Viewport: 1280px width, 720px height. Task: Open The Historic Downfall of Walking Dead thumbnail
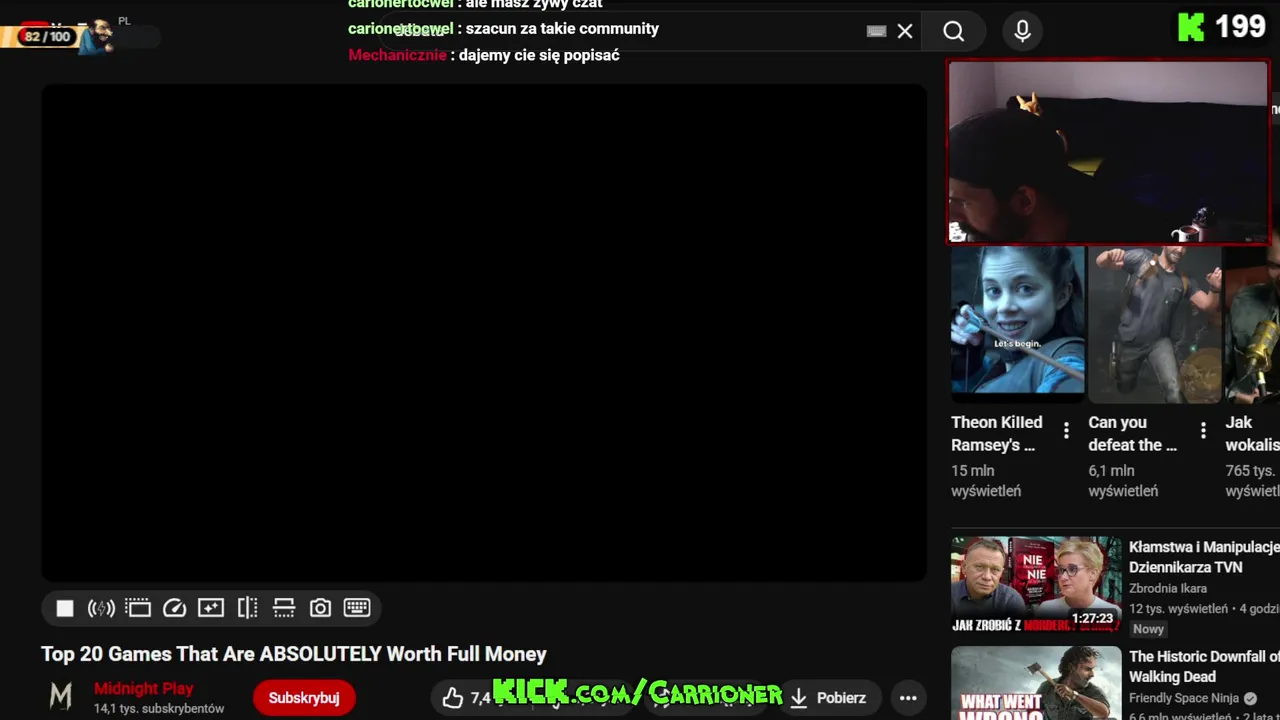[1036, 683]
